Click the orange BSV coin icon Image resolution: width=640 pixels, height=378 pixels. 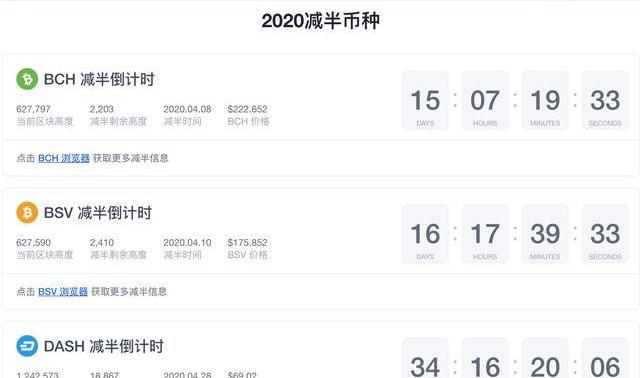tap(27, 213)
